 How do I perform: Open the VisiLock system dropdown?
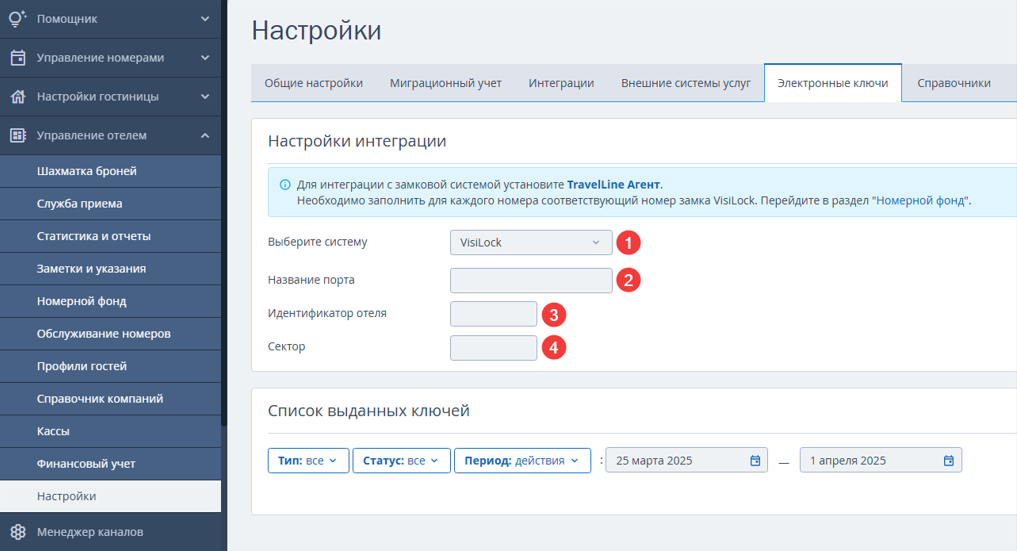[531, 242]
